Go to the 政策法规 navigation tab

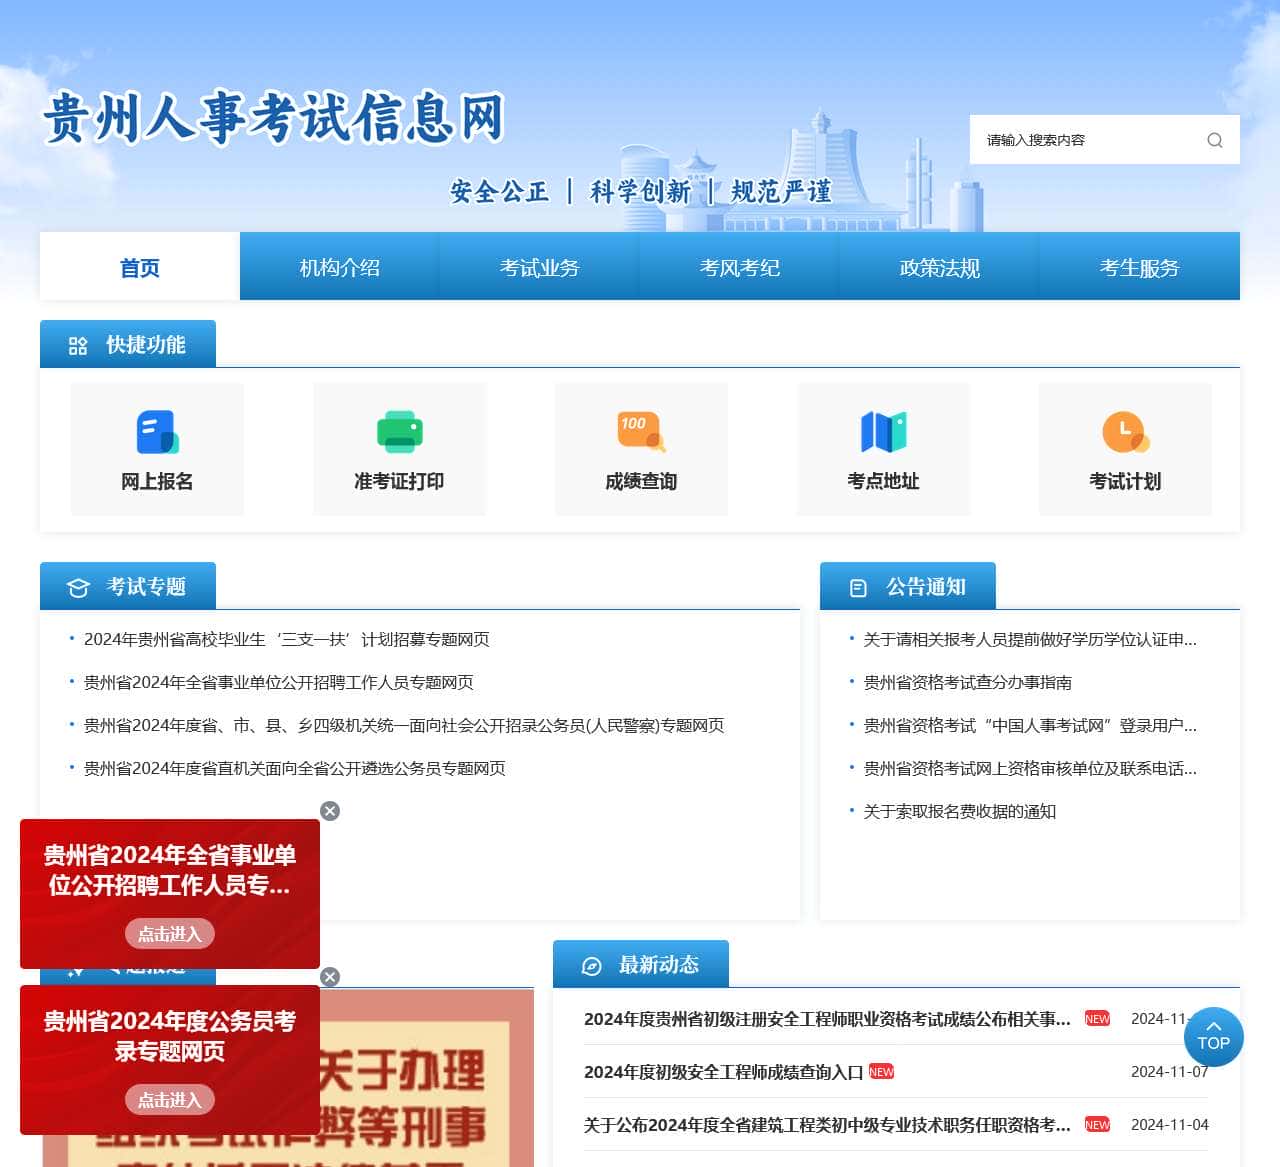[x=940, y=267]
